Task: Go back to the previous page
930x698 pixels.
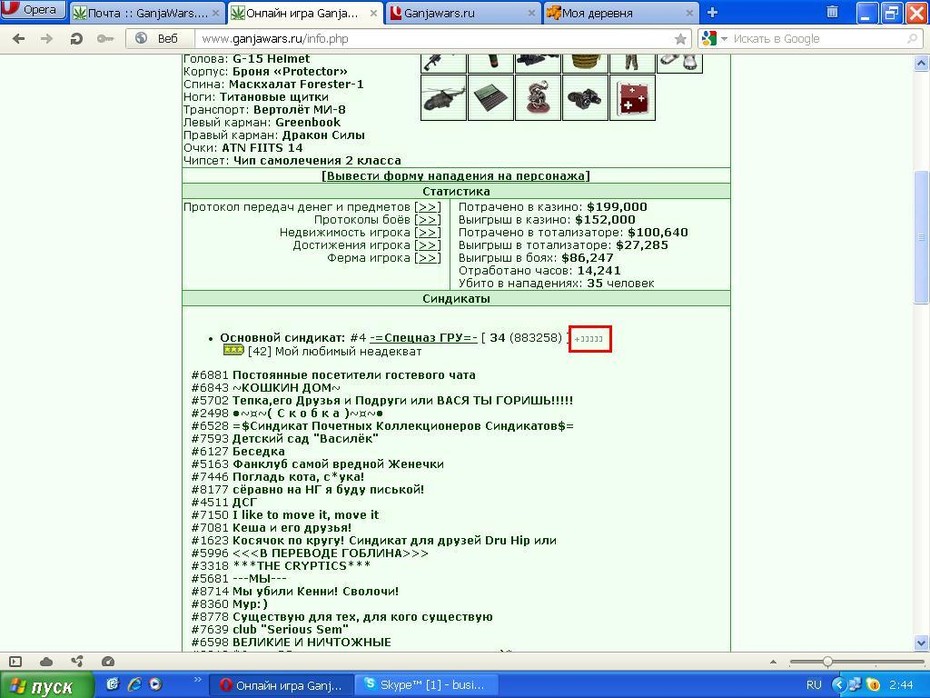Action: (x=19, y=39)
